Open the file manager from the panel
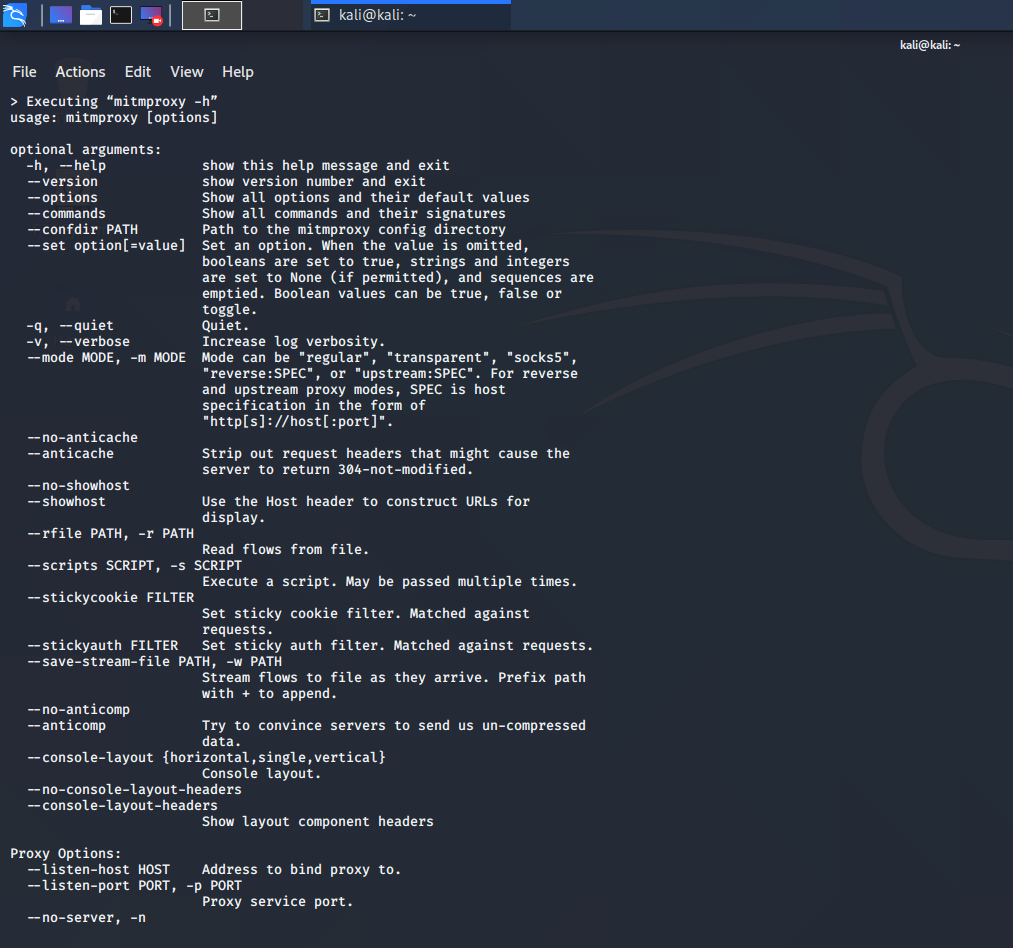 pos(90,15)
